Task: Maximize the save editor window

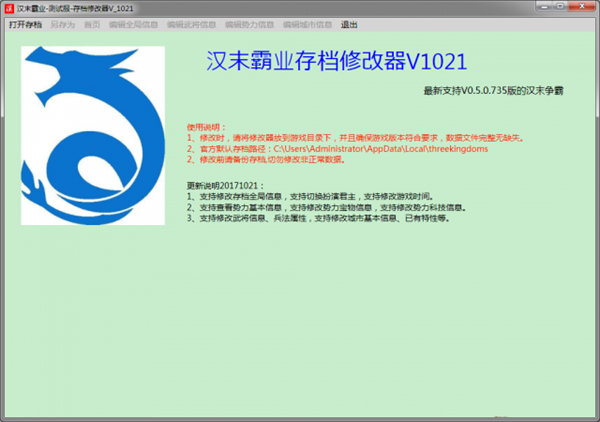Action: click(563, 7)
